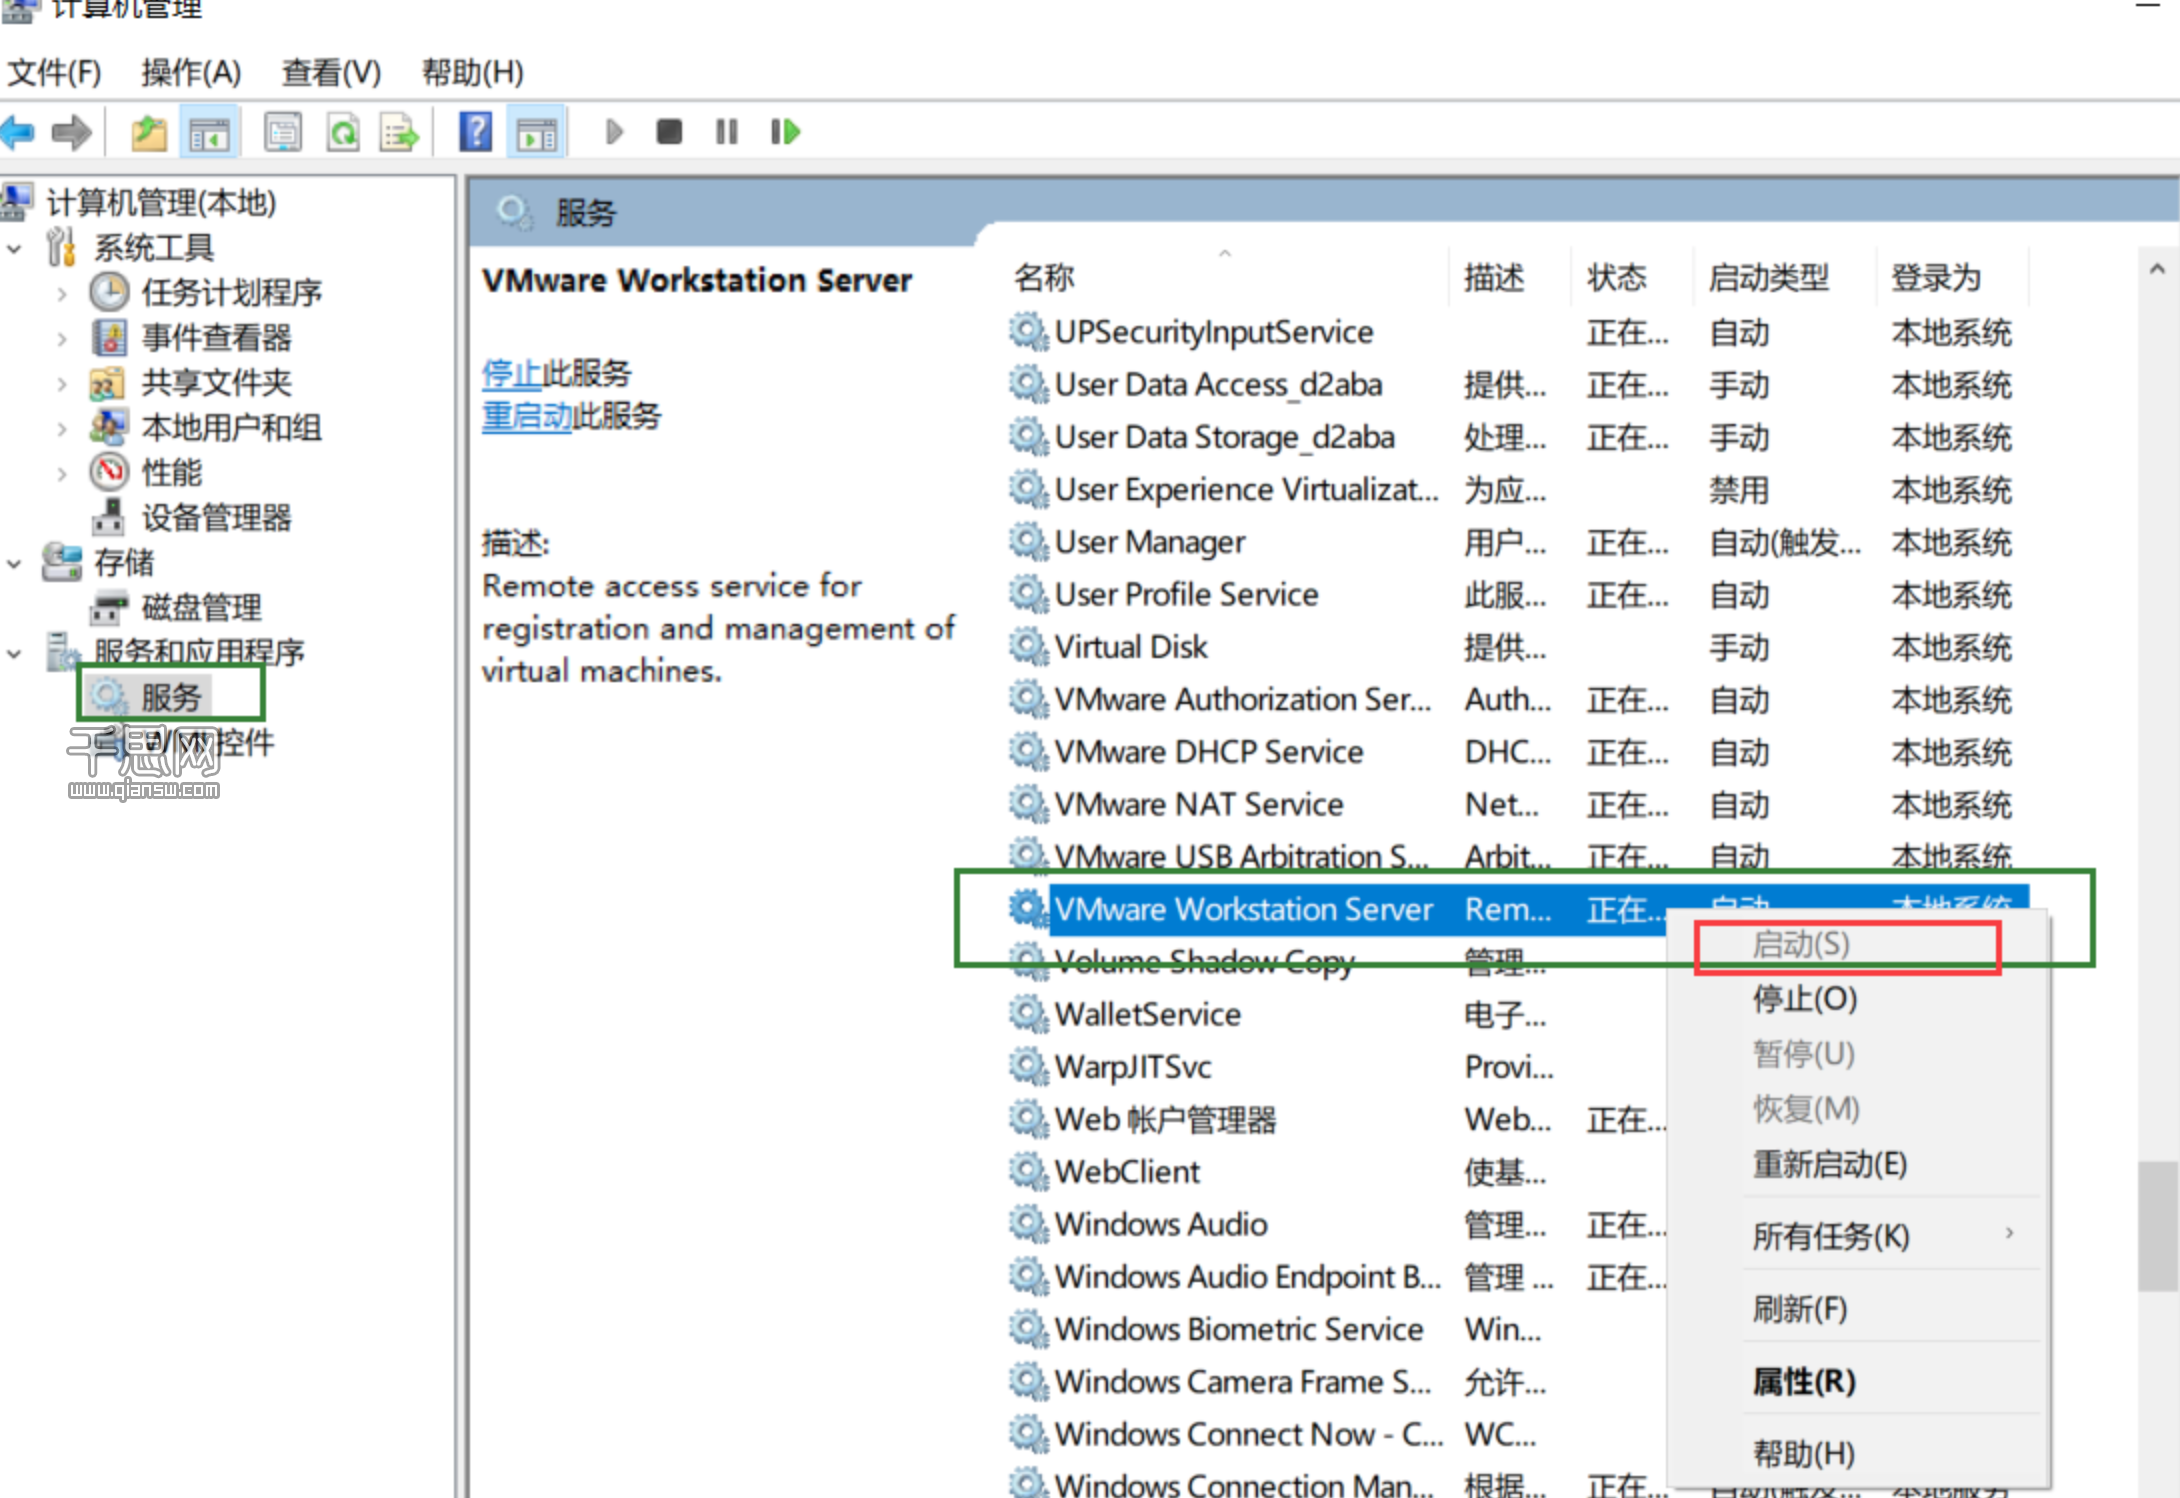The height and width of the screenshot is (1498, 2180).
Task: Click the 重启动 service link
Action: click(x=527, y=416)
